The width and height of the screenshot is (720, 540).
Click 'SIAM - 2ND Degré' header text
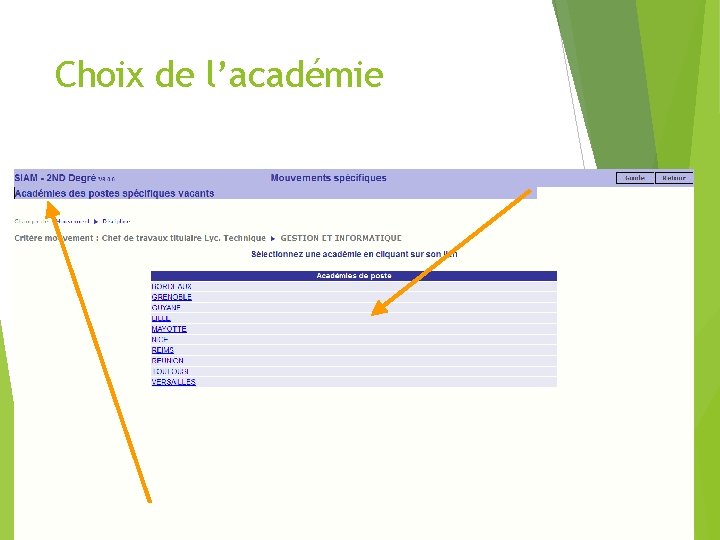pos(55,178)
